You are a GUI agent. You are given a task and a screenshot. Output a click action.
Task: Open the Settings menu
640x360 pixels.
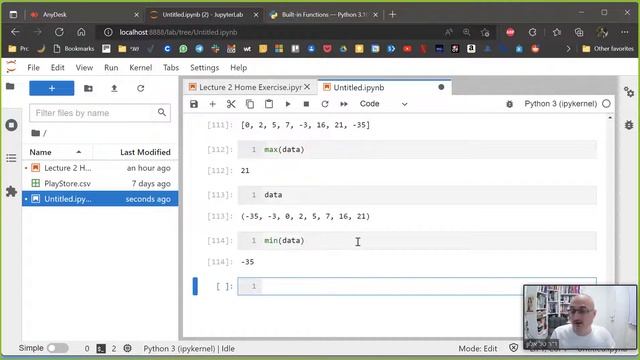(204, 68)
